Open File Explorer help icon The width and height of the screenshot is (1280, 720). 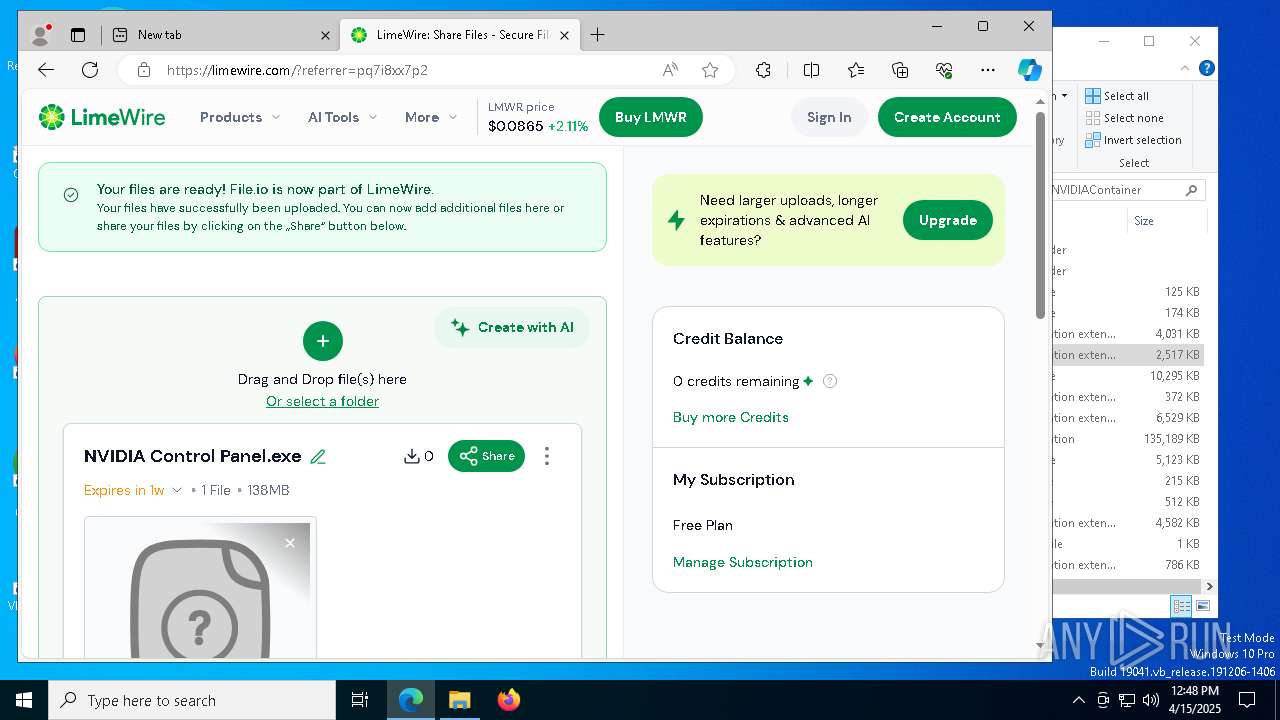tap(1207, 69)
